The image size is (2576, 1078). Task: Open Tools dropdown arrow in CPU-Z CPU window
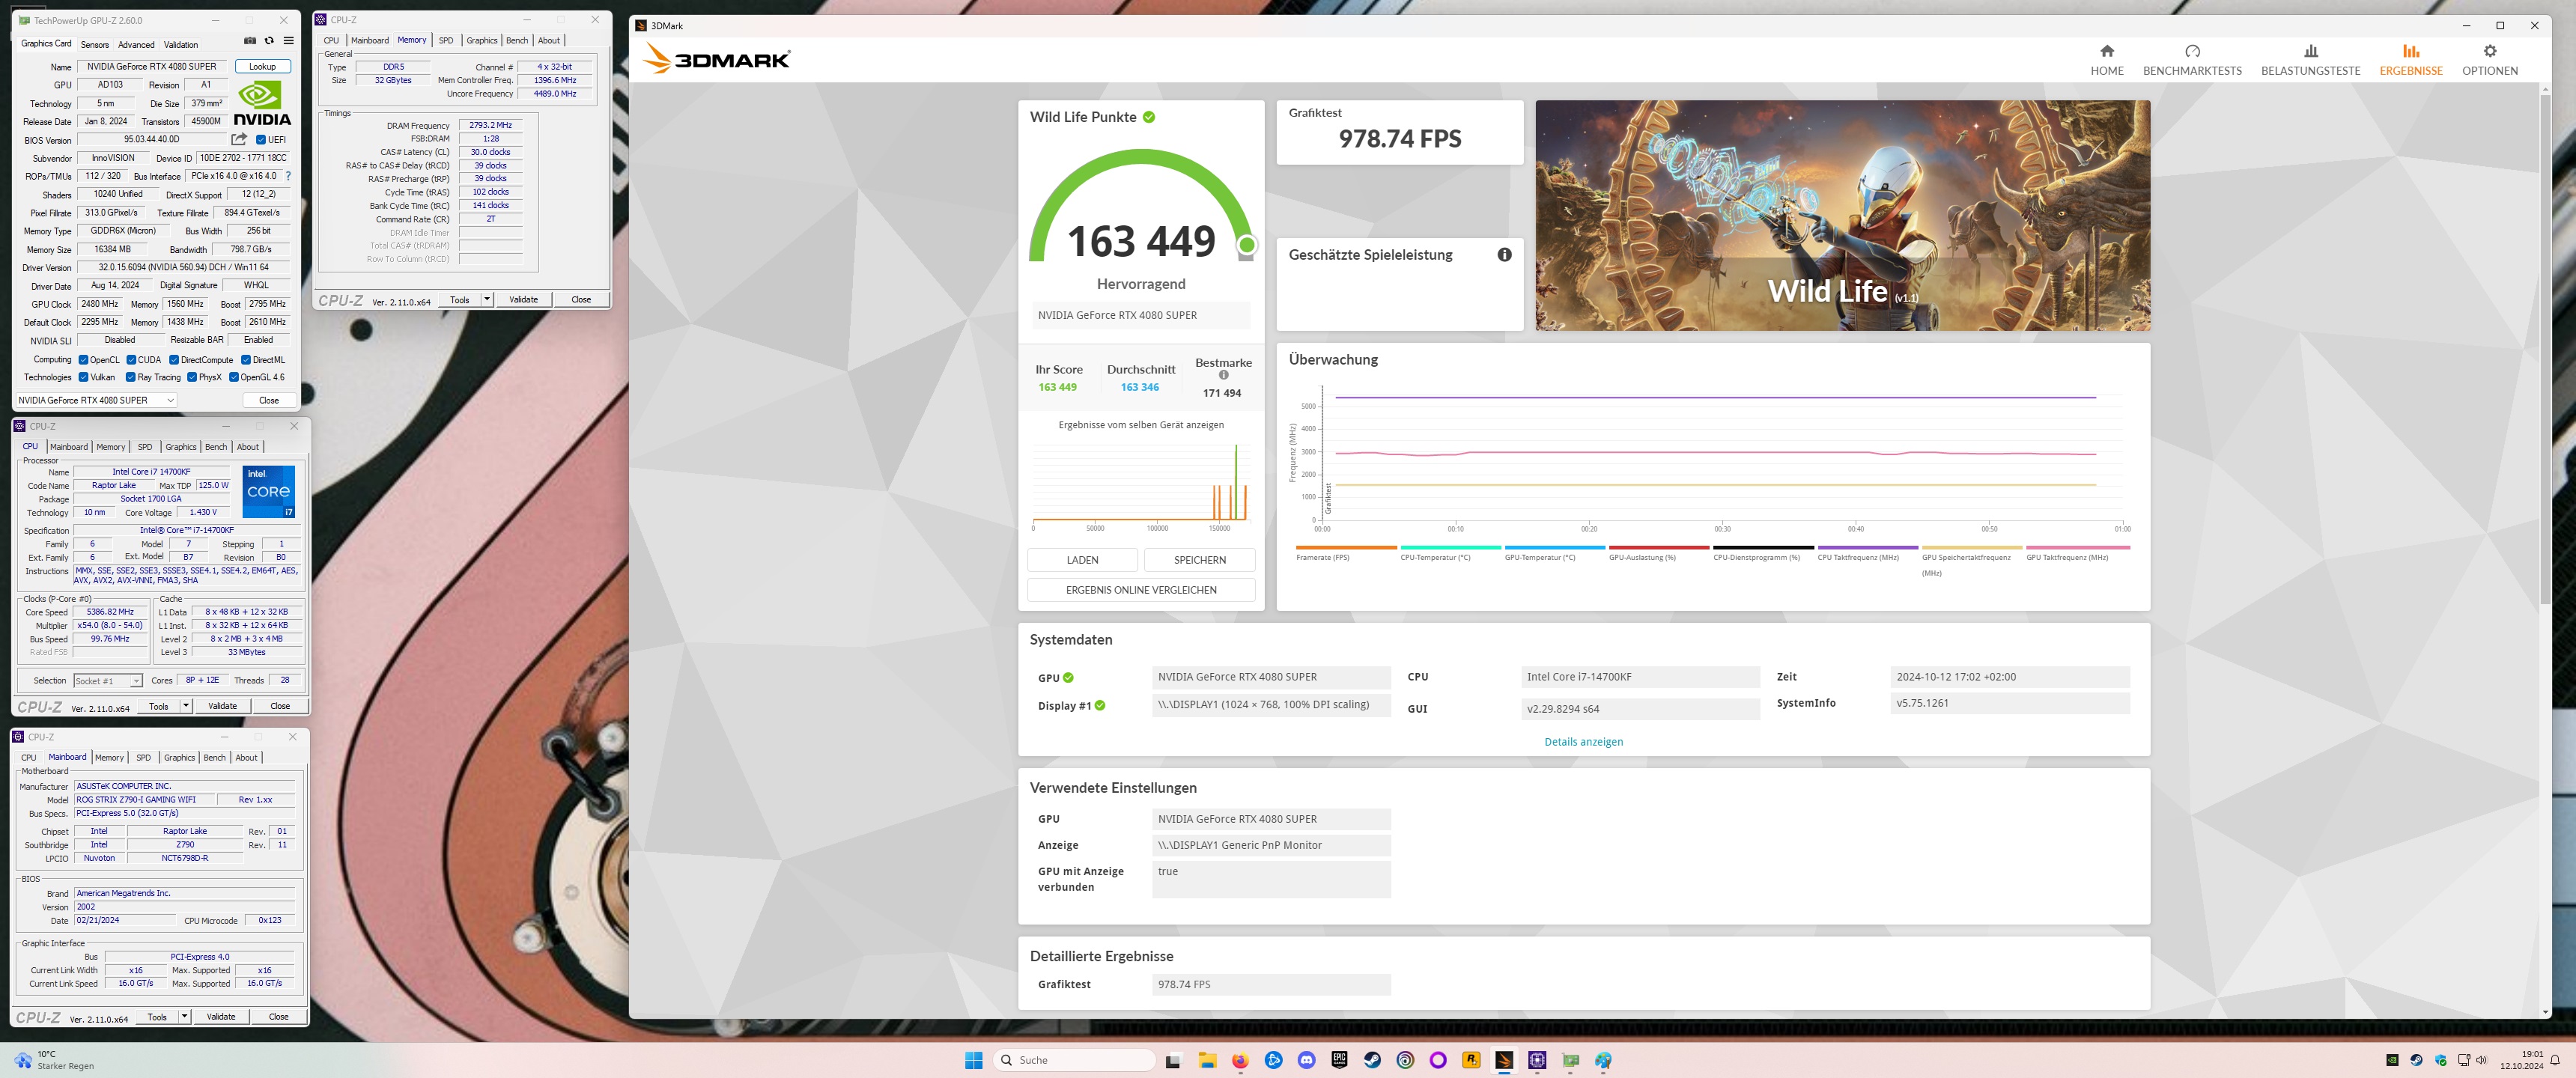point(186,706)
